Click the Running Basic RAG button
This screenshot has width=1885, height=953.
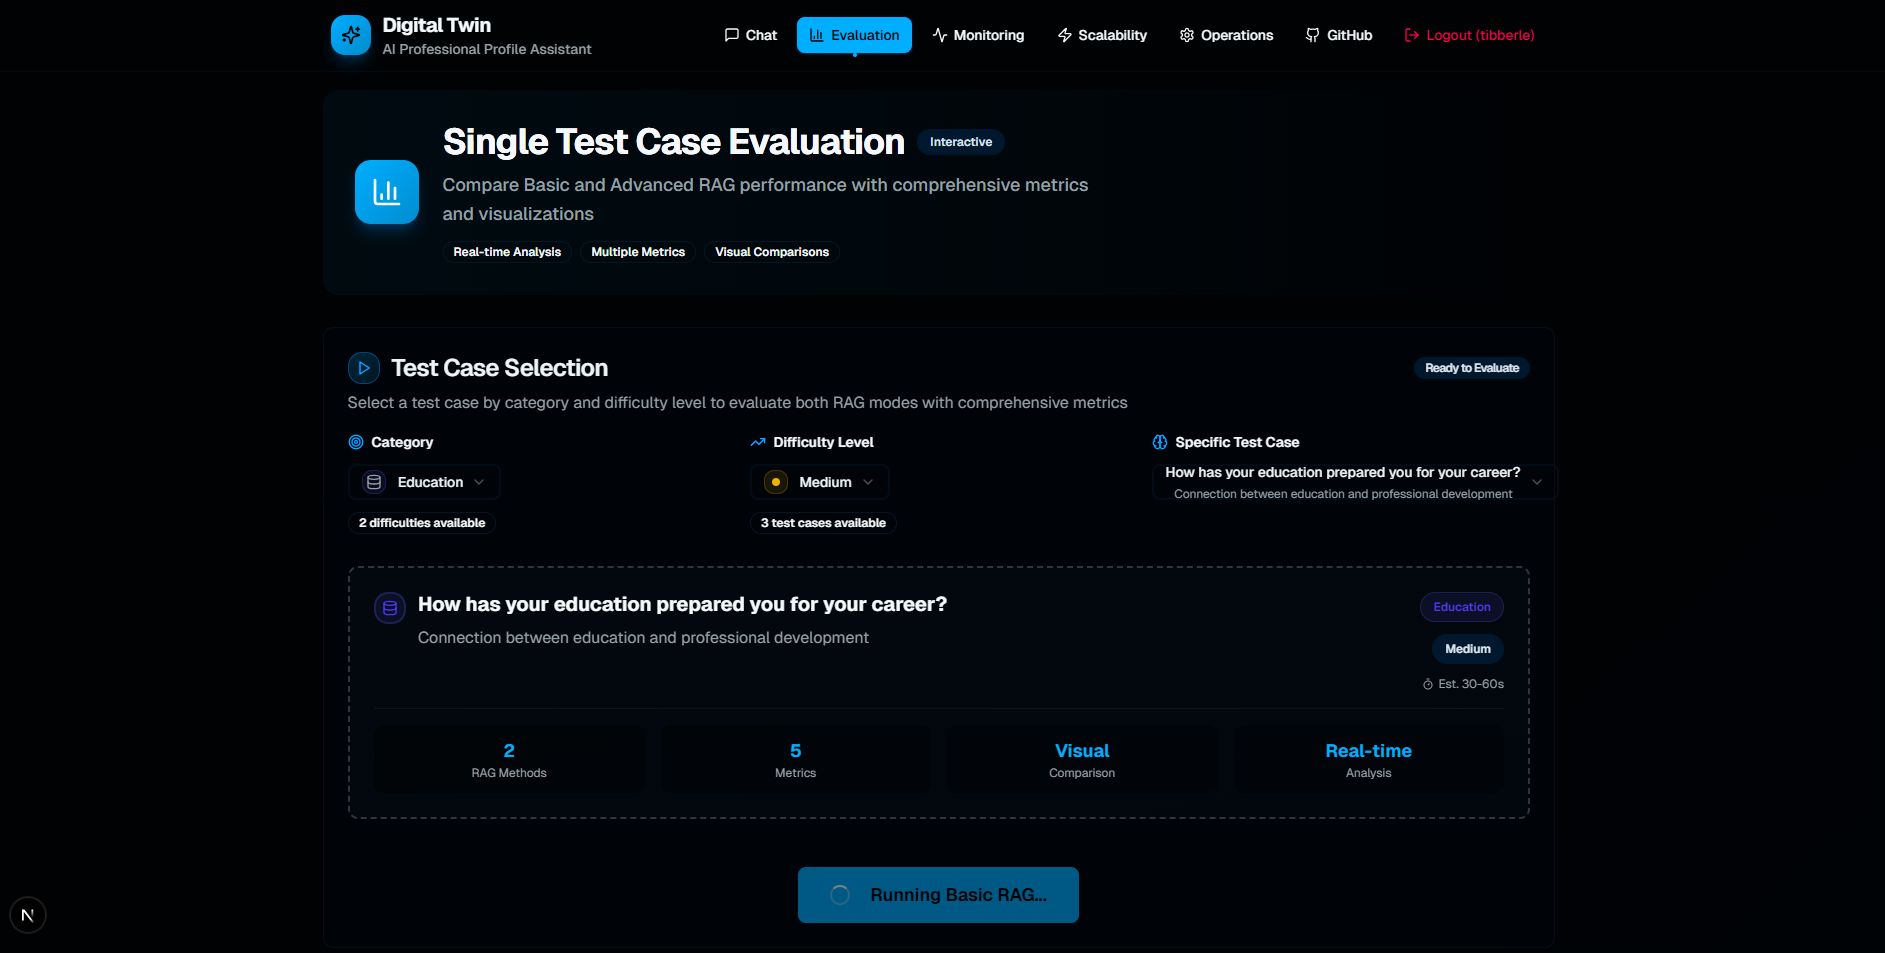[x=937, y=894]
